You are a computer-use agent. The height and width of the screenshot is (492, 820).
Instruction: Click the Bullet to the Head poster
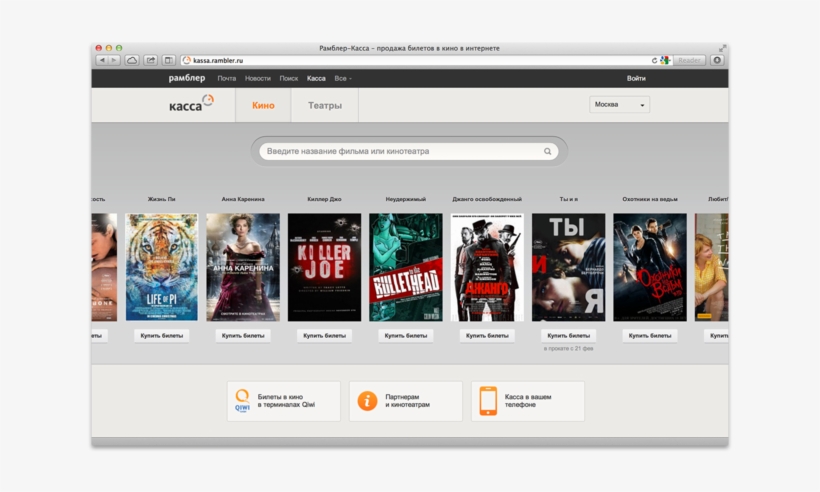tap(406, 267)
